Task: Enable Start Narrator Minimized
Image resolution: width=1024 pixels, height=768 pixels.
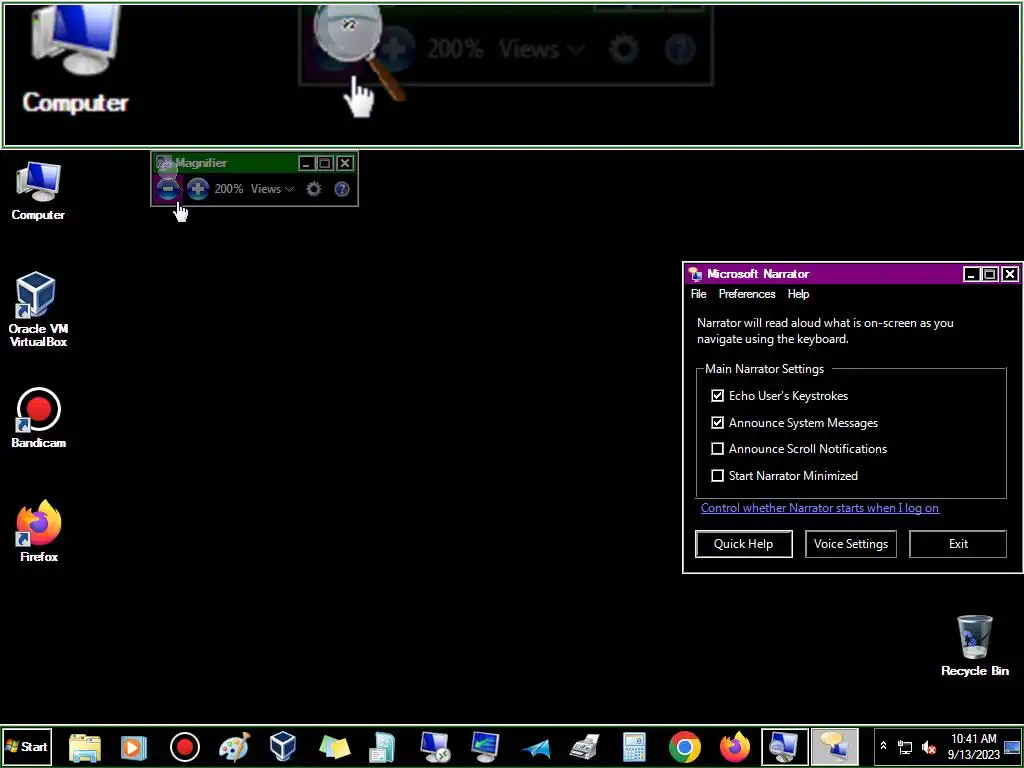Action: point(718,475)
